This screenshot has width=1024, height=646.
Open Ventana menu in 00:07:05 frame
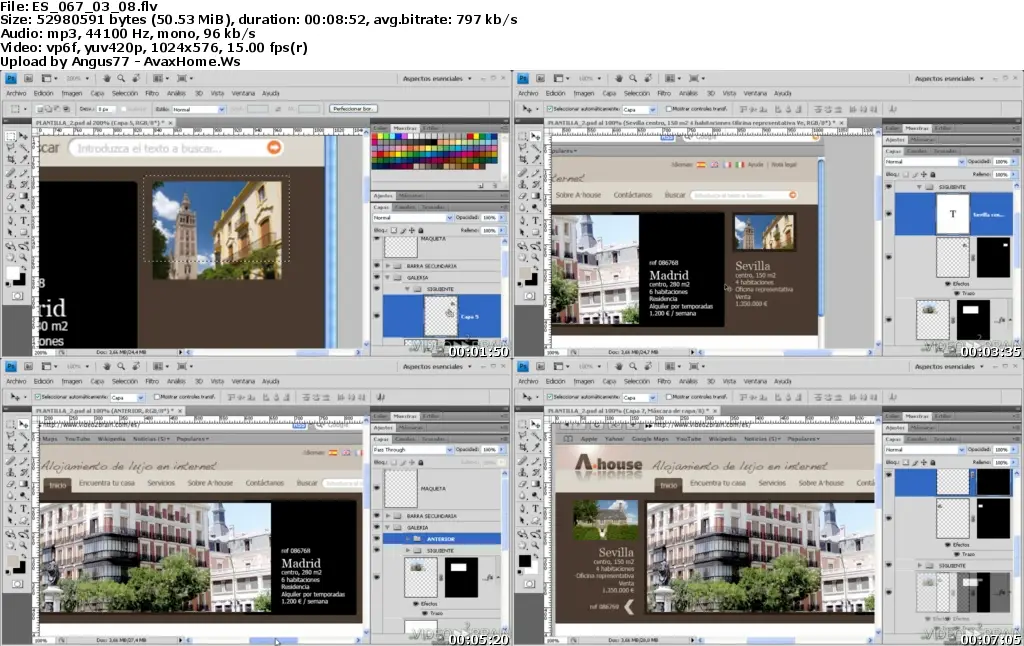[x=755, y=381]
